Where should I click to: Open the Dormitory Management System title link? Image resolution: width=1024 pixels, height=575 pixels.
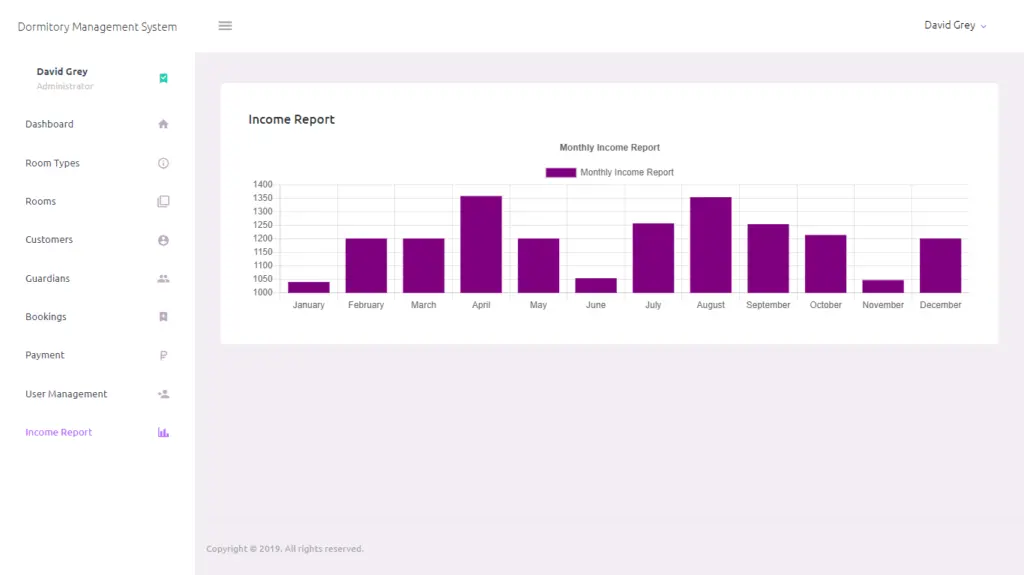point(97,27)
